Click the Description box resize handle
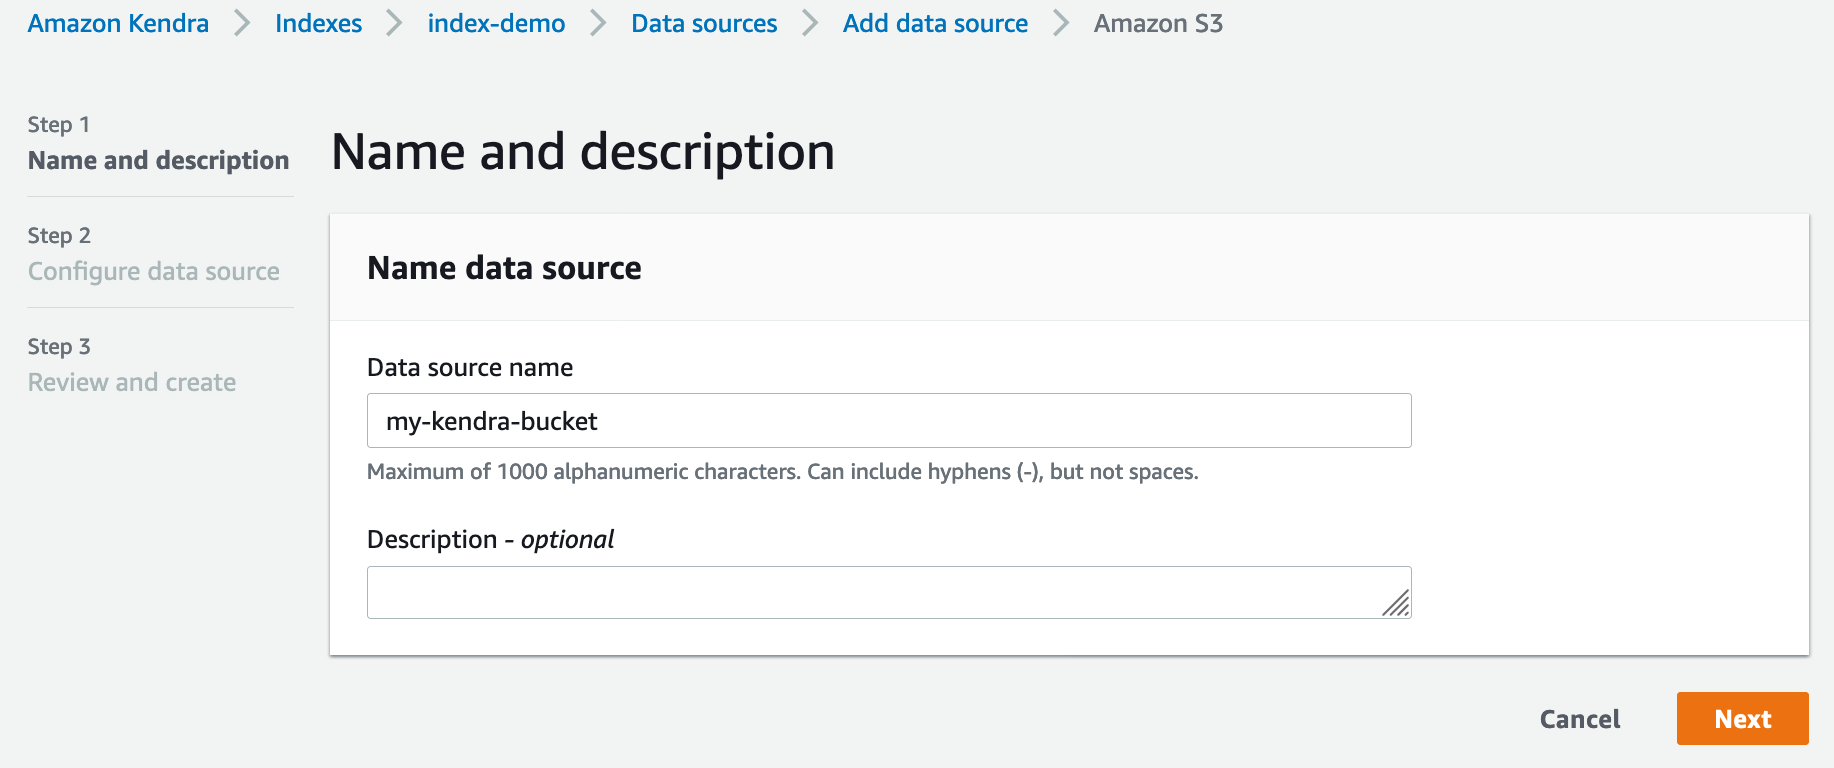Screen dimensions: 1834x768 [x=1397, y=603]
